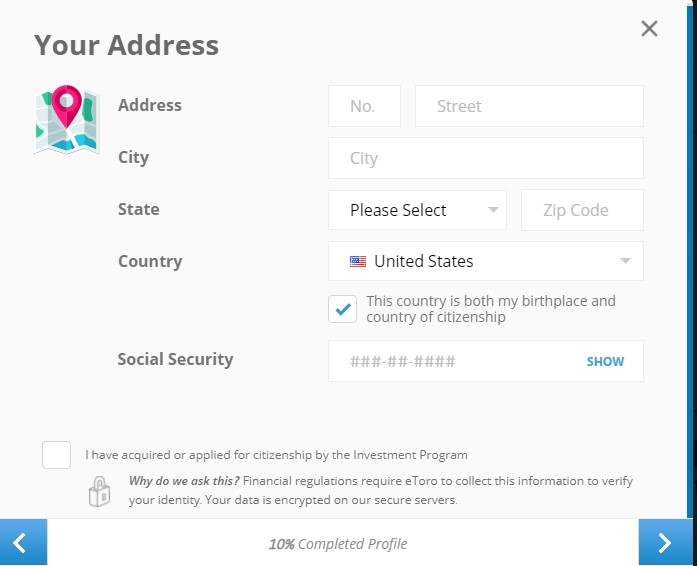Screen dimensions: 697x566
Task: Close the Your Address dialog
Action: [649, 29]
